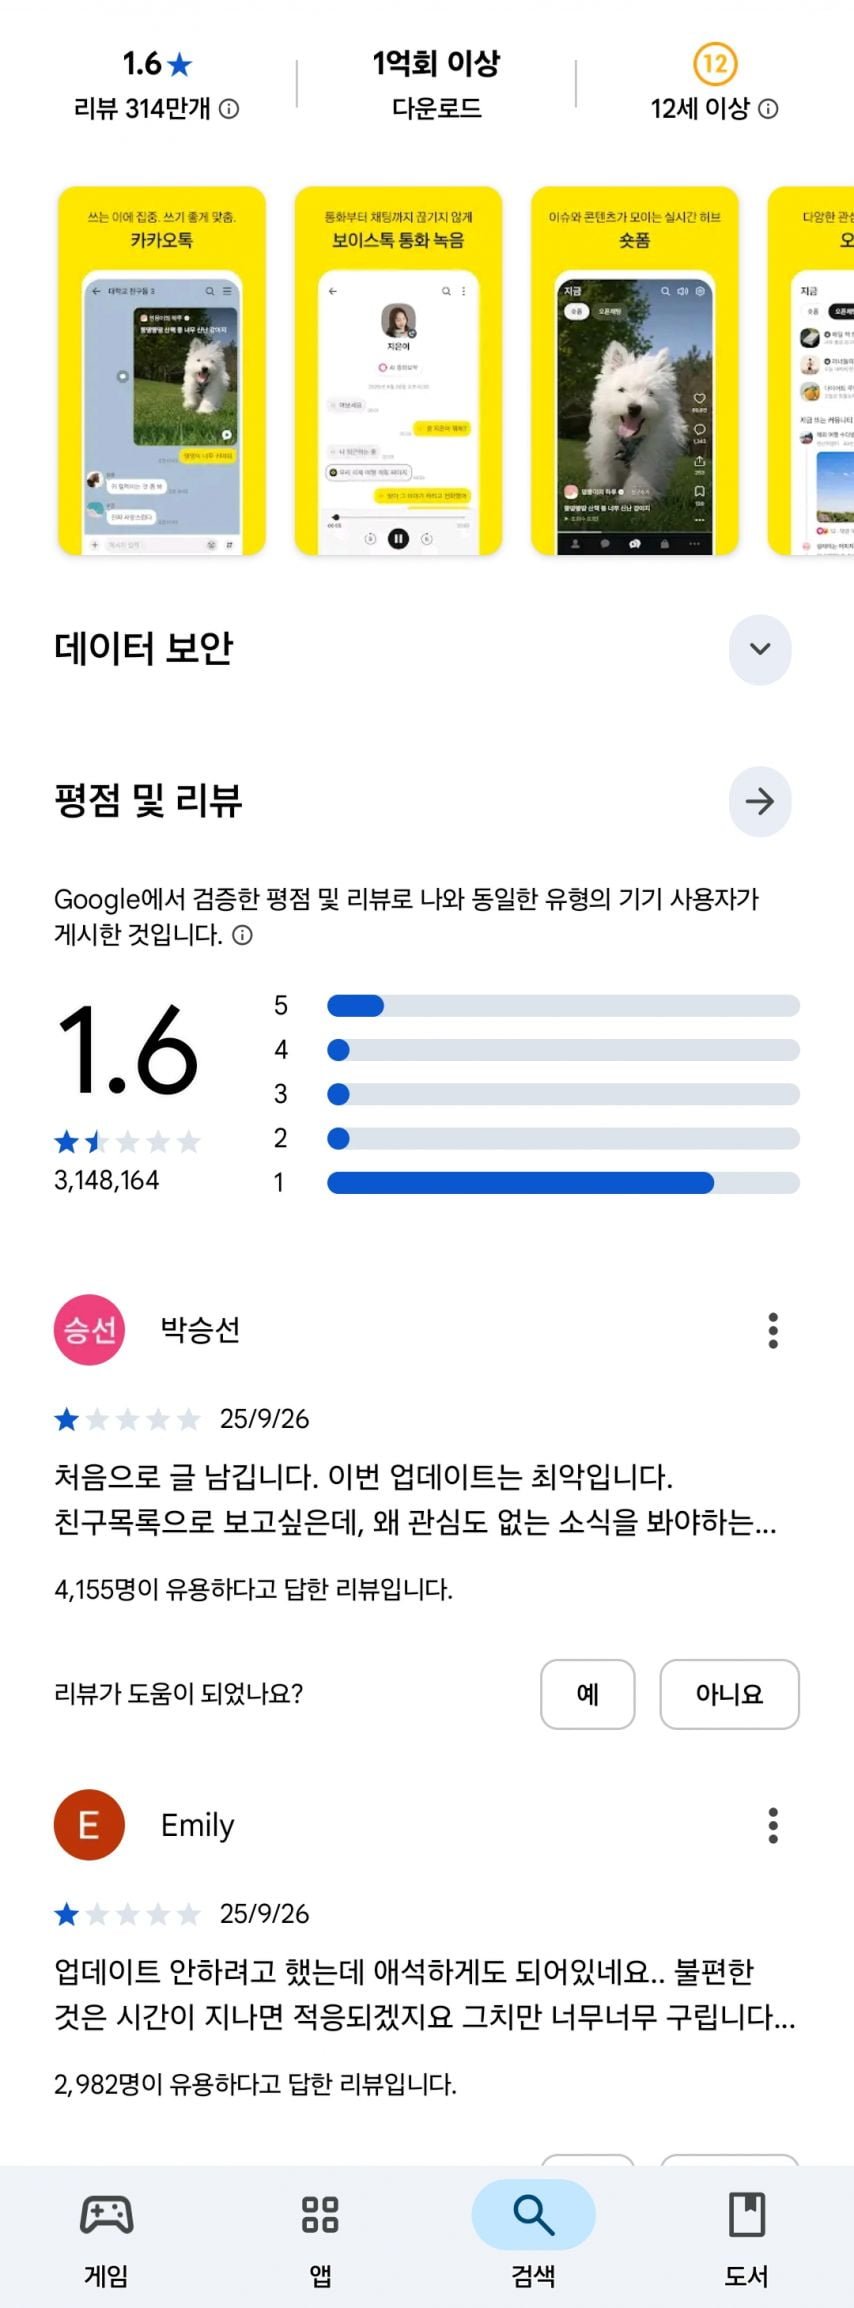The width and height of the screenshot is (854, 2308).
Task: Tap 박승선 profile avatar
Action: (x=89, y=1330)
